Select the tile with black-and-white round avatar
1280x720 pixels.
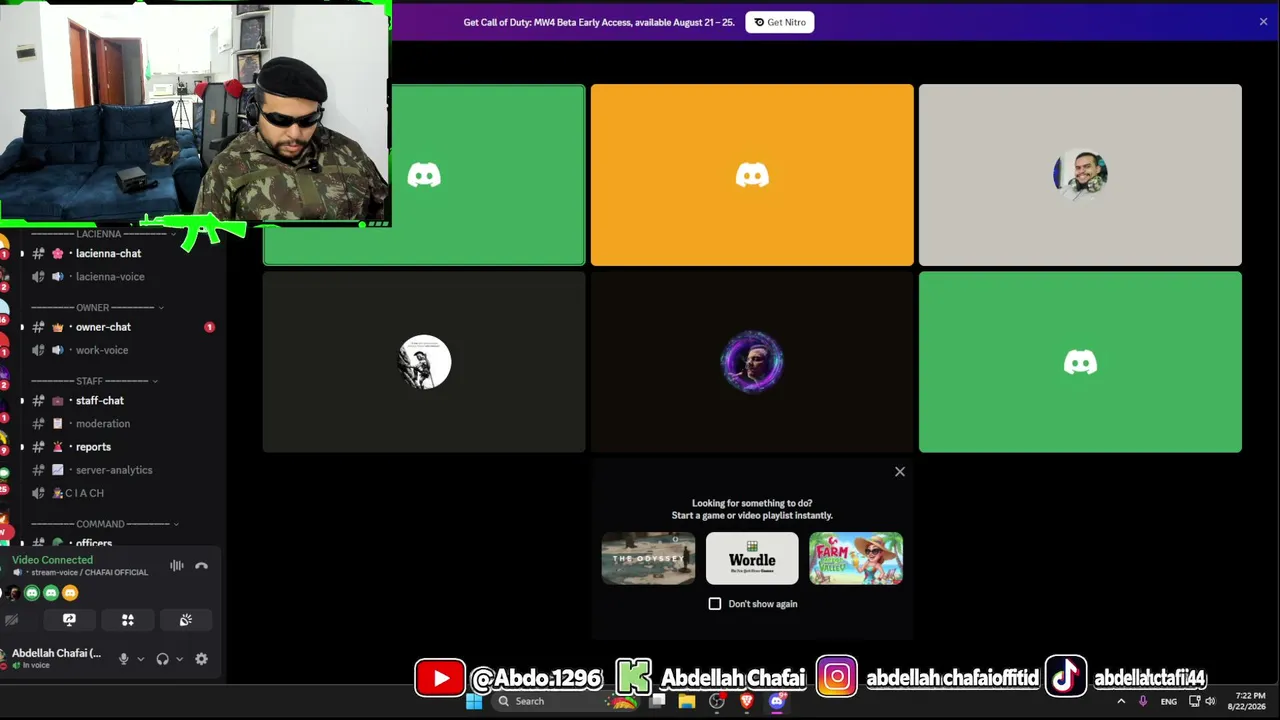[424, 362]
